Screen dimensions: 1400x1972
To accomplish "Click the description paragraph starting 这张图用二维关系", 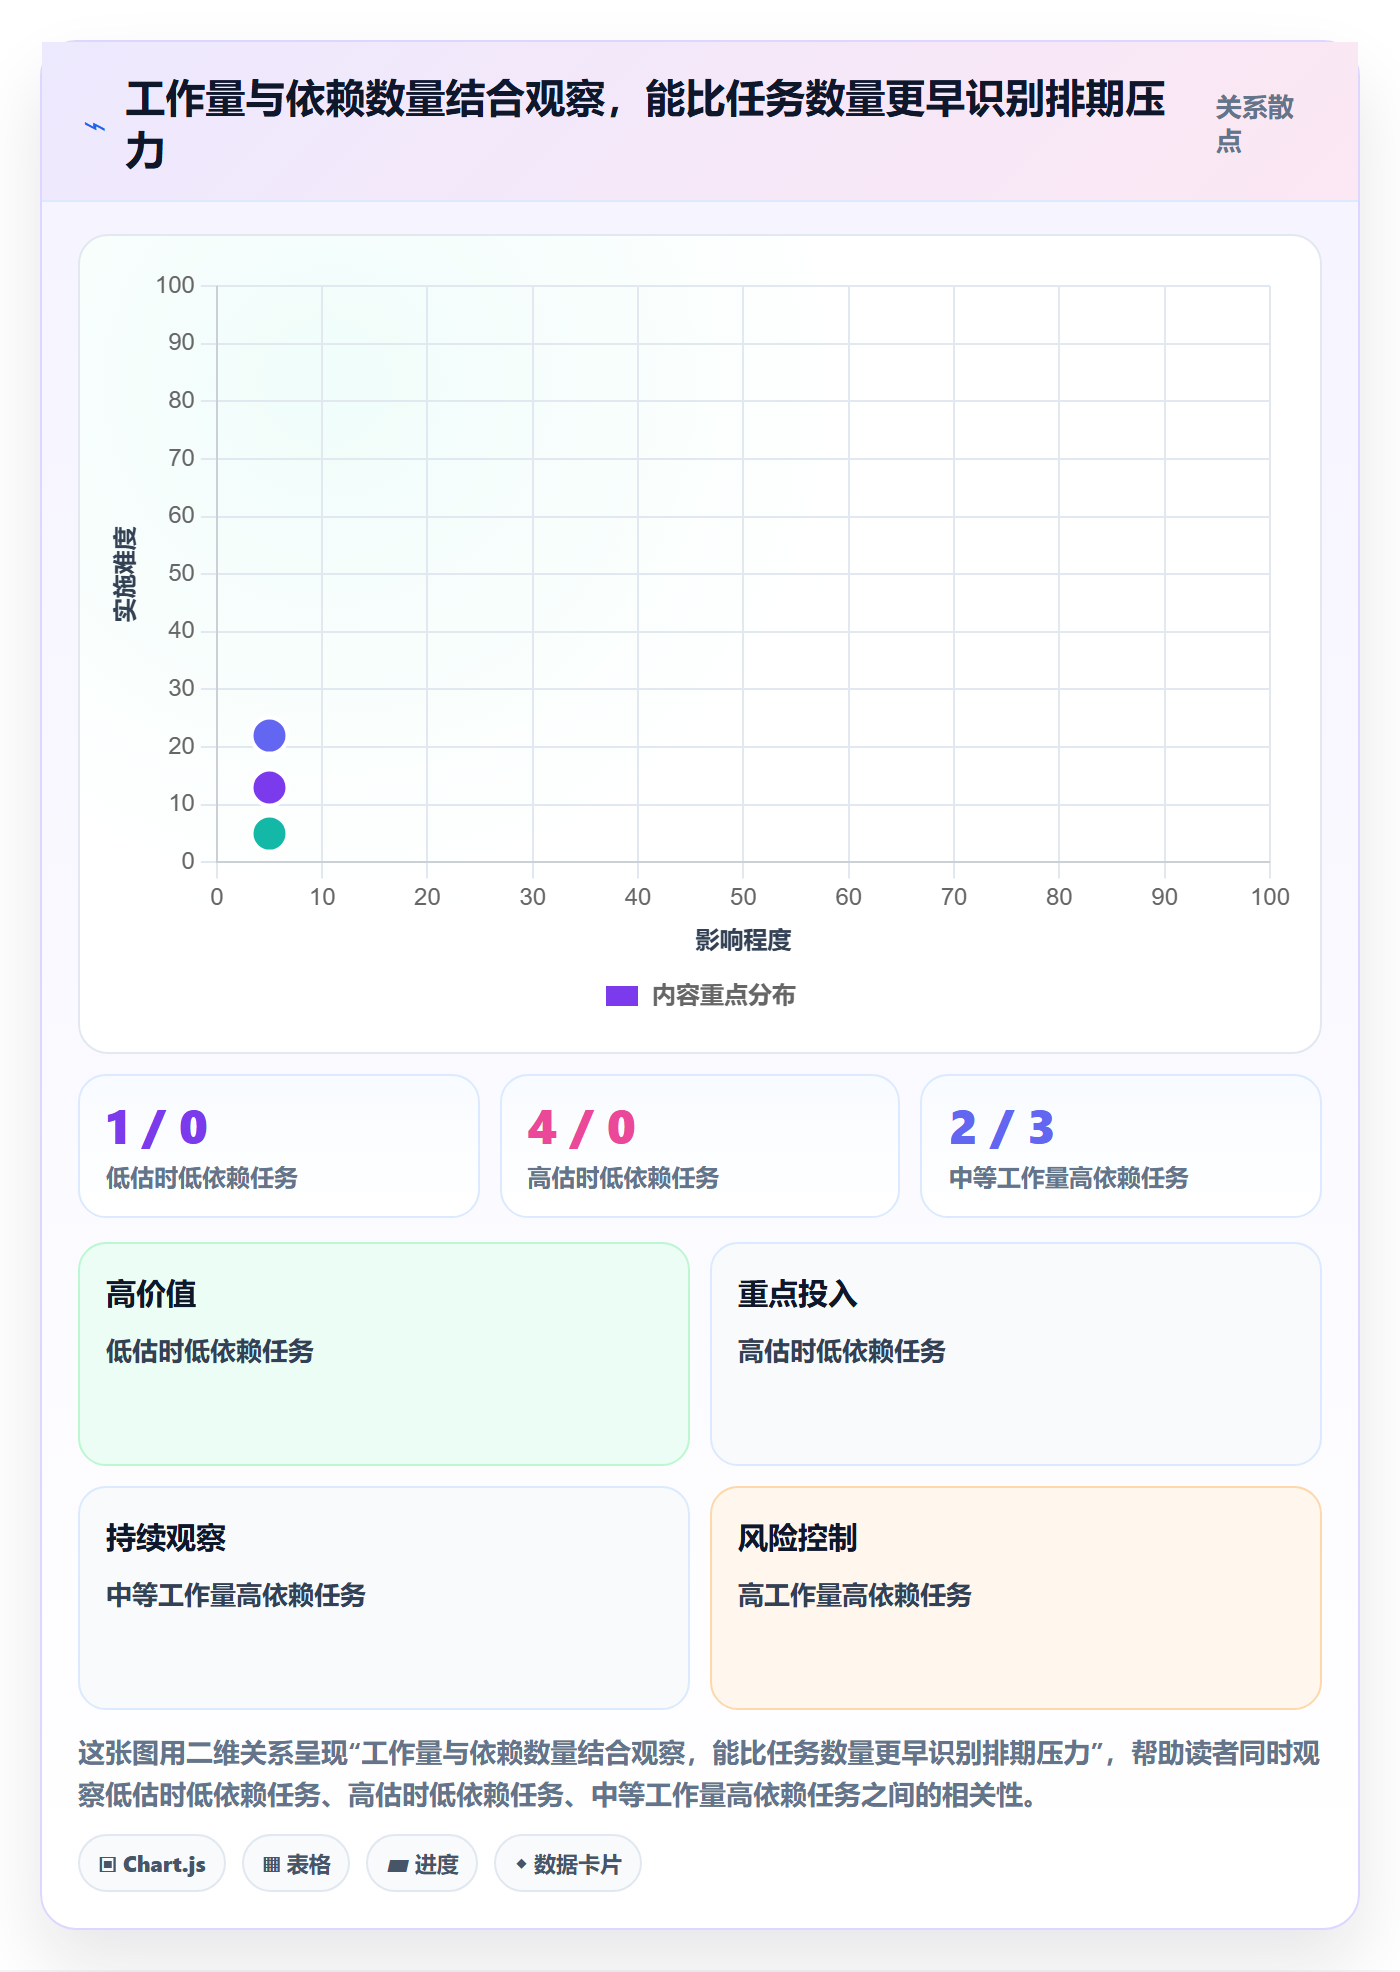I will [699, 1774].
